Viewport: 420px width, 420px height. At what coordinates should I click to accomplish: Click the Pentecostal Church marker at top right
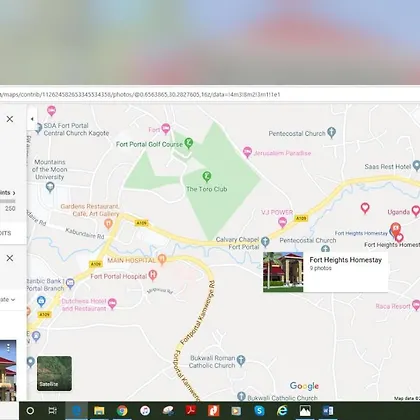(x=331, y=132)
